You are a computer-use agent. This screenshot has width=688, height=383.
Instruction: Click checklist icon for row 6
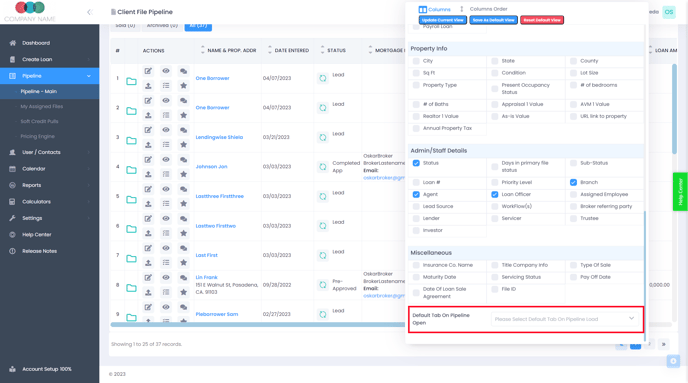click(166, 233)
